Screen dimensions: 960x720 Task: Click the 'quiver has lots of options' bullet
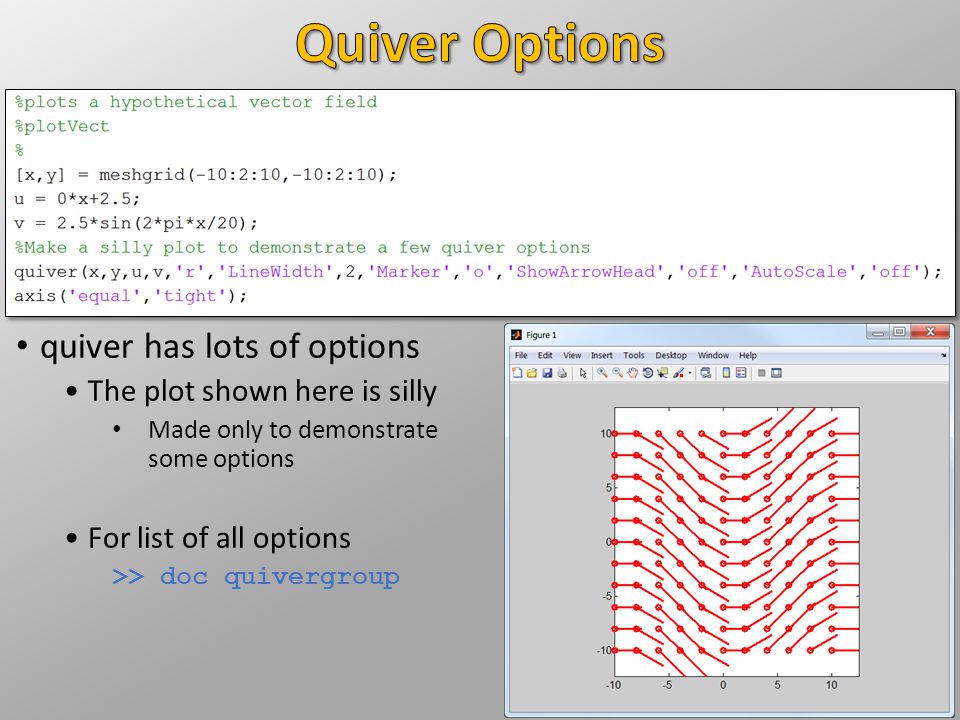[x=230, y=347]
